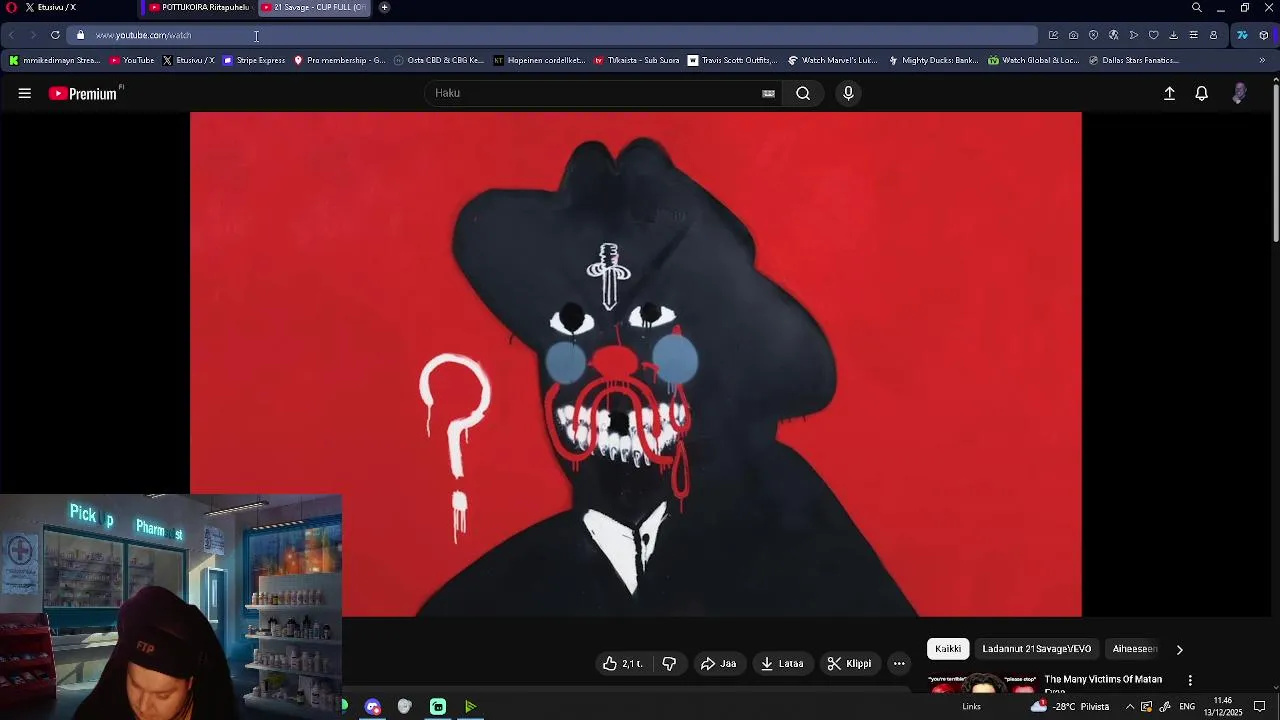Select the Aiheeseen filter chip
The height and width of the screenshot is (720, 1280).
point(1135,649)
